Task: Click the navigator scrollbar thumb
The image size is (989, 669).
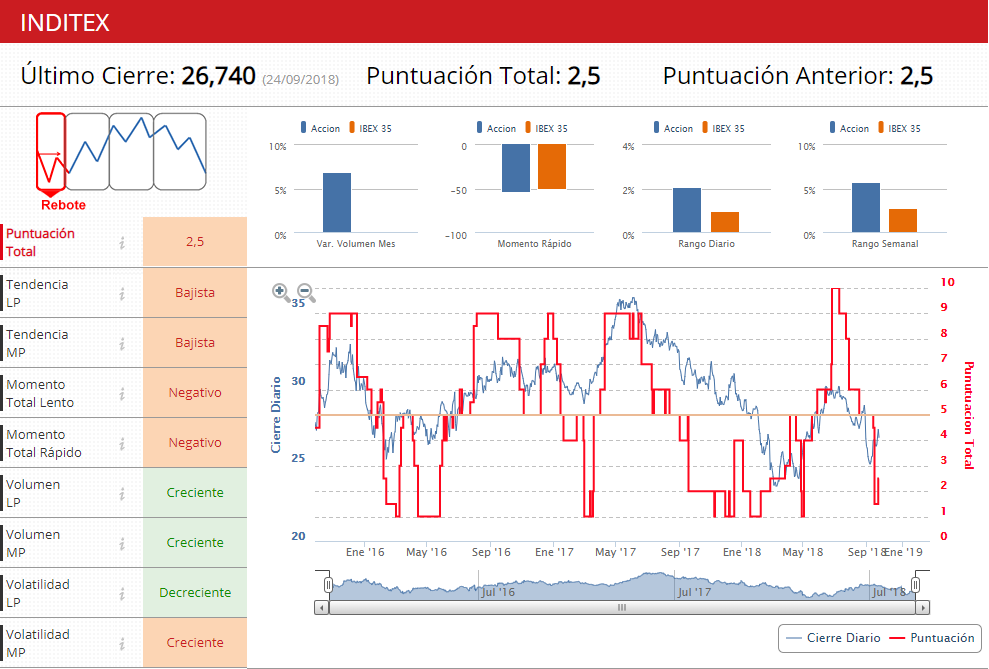Action: click(x=622, y=608)
